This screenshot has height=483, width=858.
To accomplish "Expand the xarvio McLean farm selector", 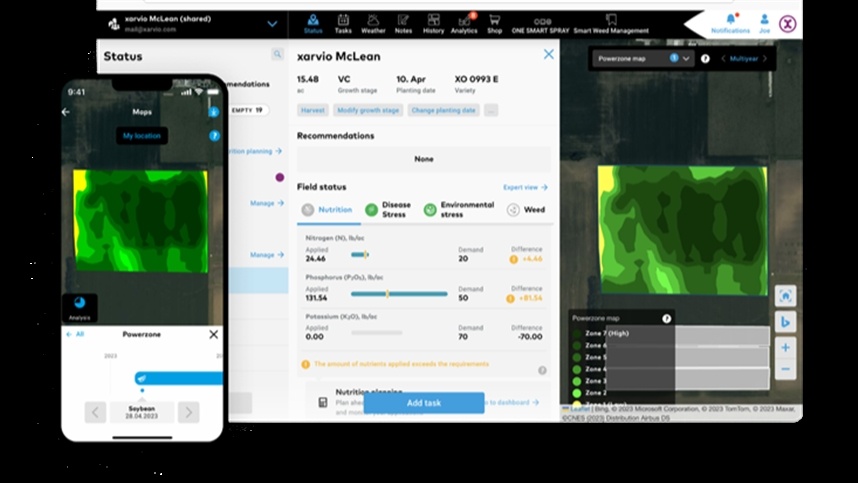I will tap(272, 24).
